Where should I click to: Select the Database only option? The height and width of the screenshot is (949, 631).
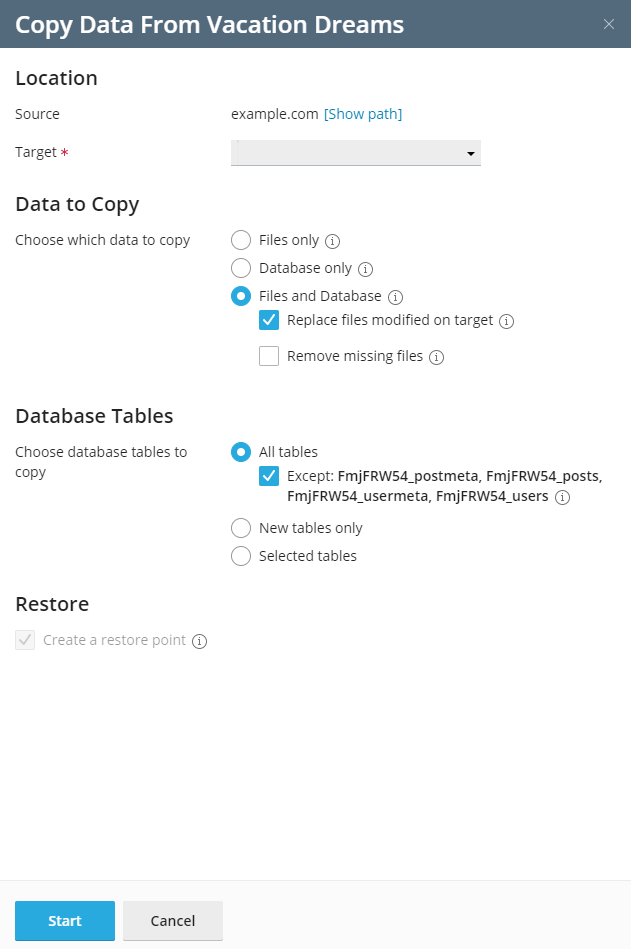click(241, 268)
